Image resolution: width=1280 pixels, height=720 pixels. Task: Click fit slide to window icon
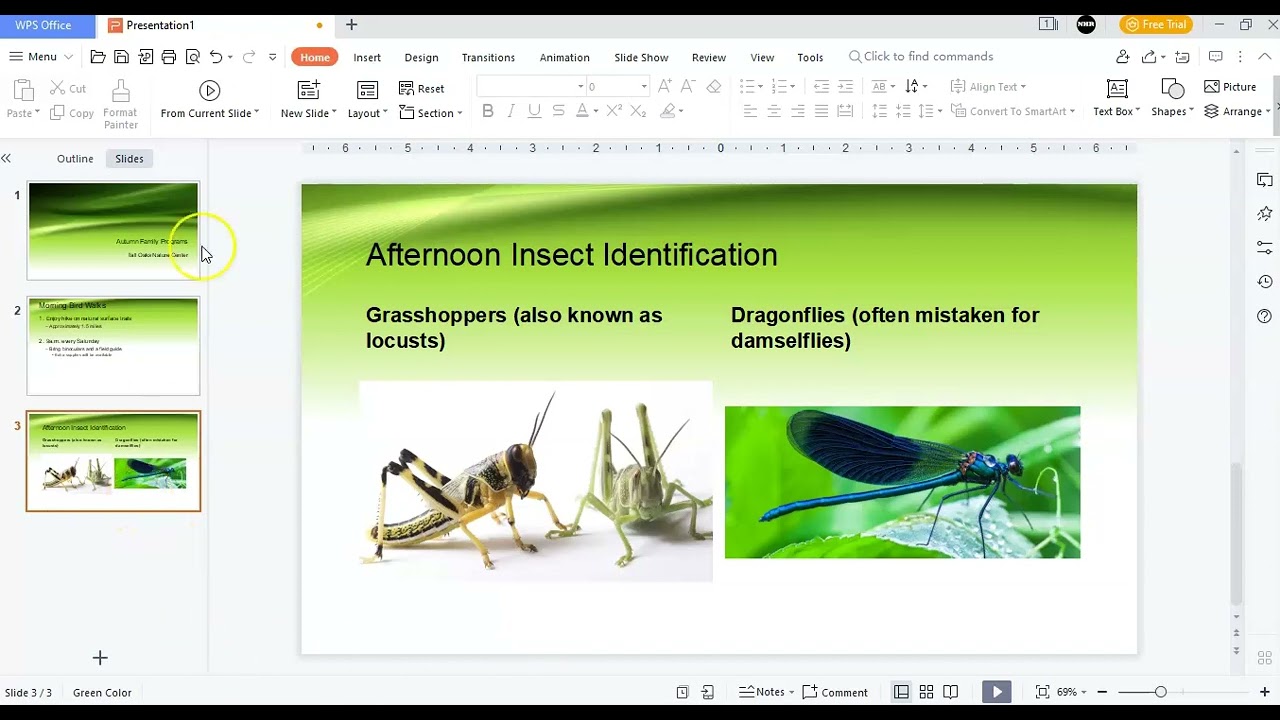click(1042, 692)
